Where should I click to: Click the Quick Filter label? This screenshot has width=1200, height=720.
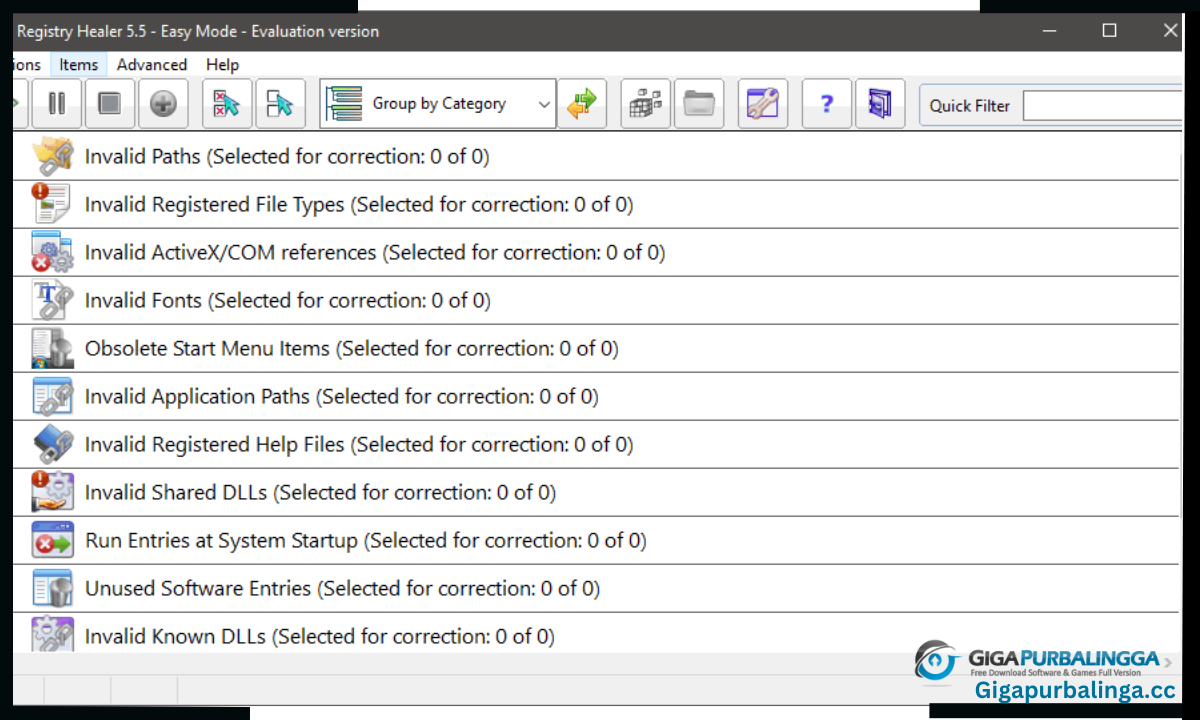click(970, 105)
